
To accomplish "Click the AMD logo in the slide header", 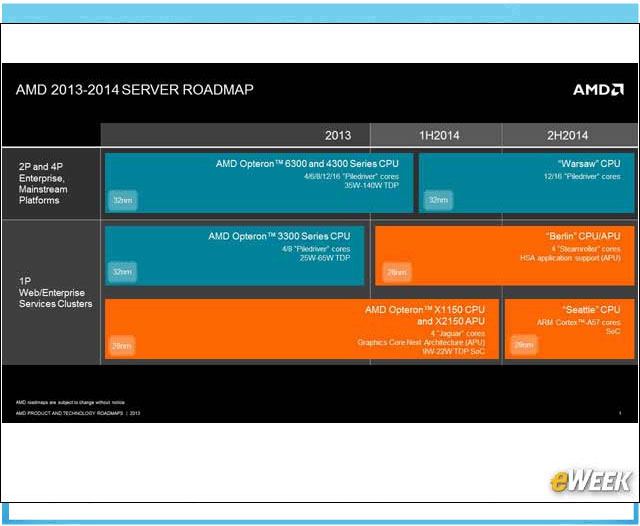I will tap(597, 90).
